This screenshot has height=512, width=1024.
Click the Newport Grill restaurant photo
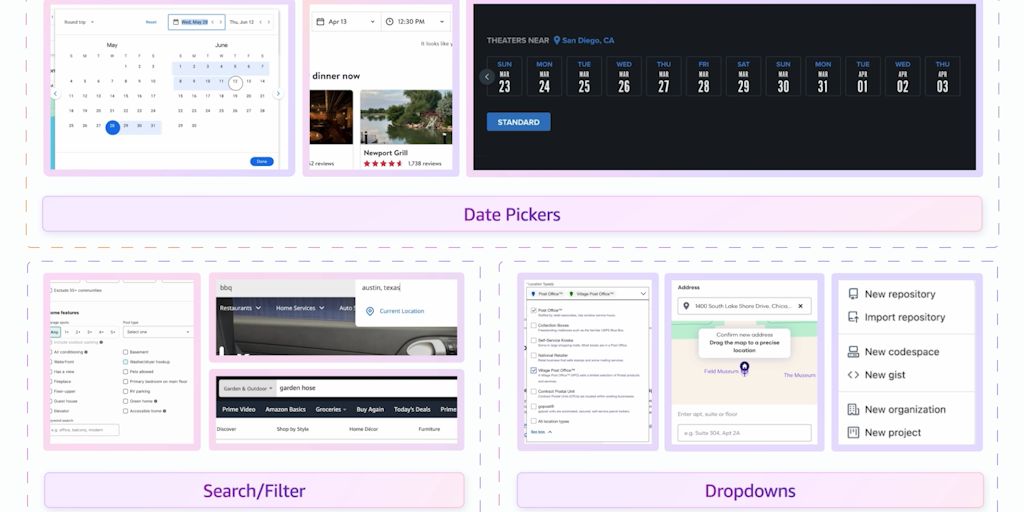pyautogui.click(x=406, y=117)
